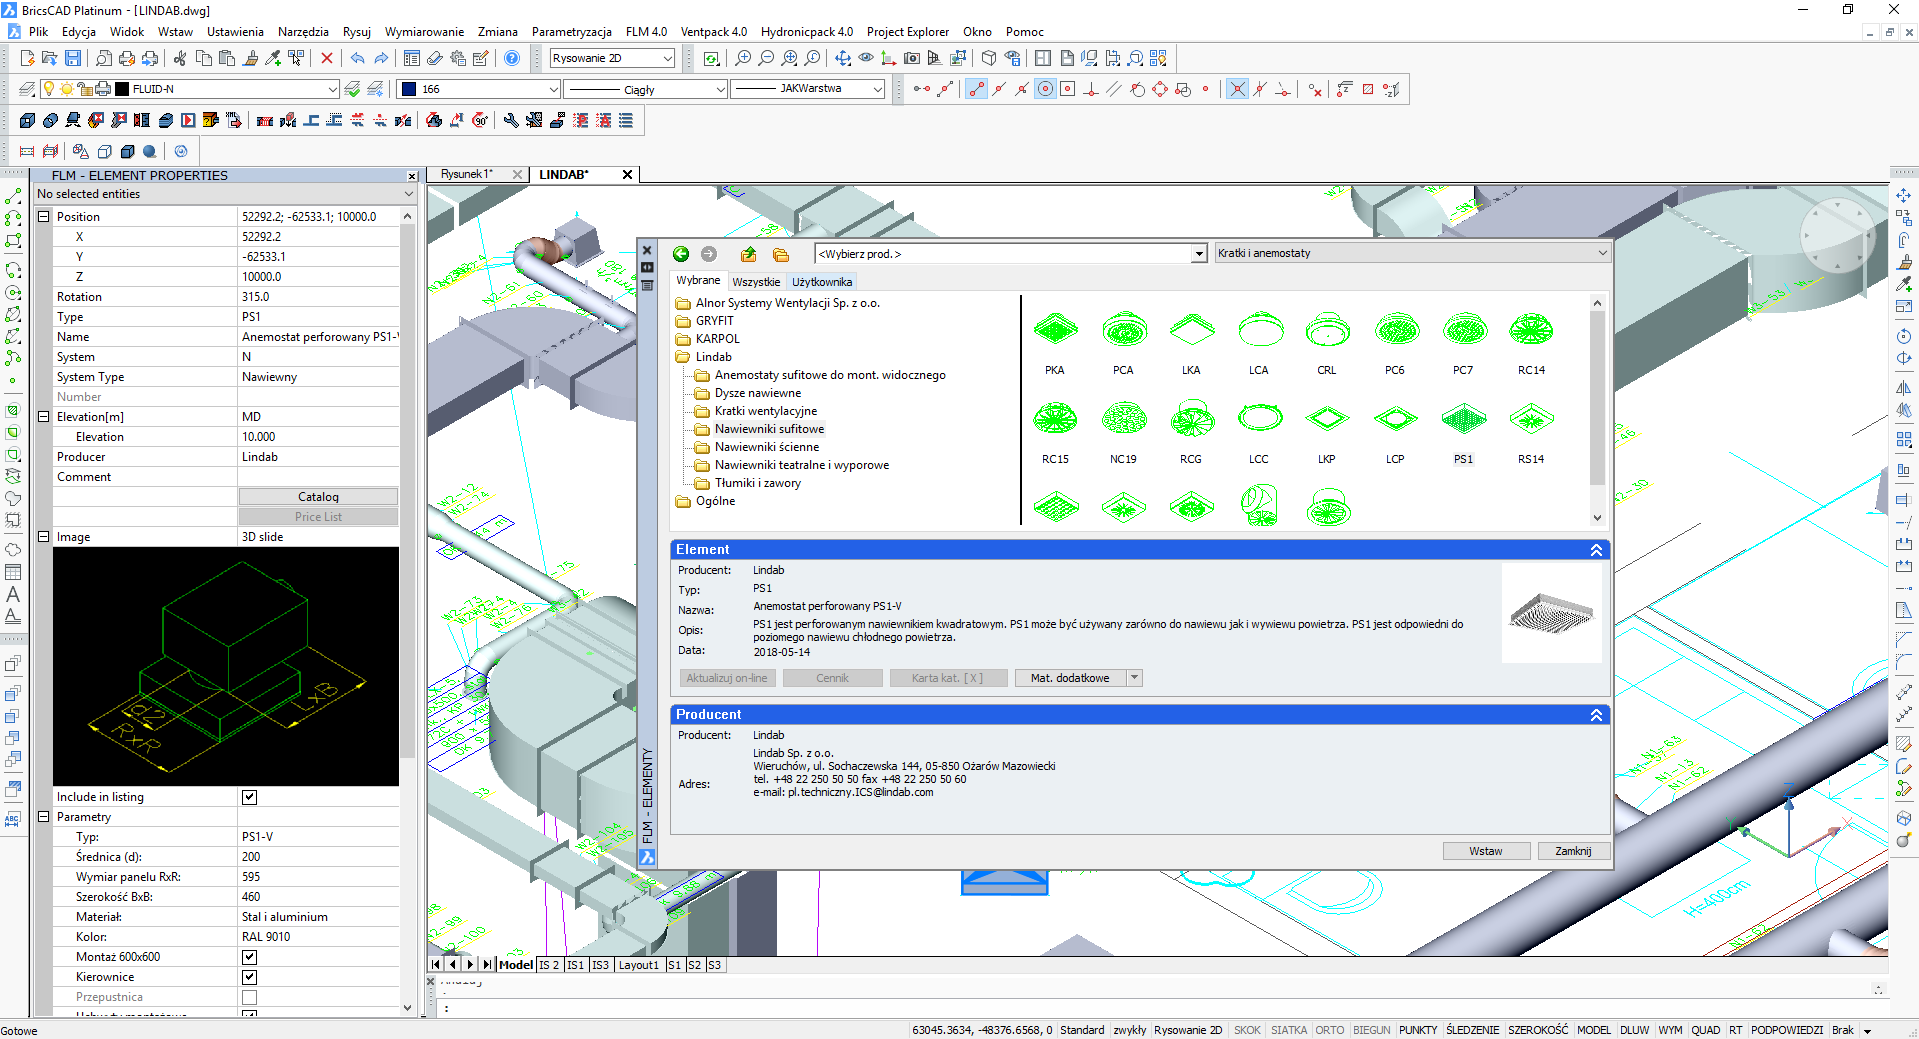1919x1039 pixels.
Task: Select the PS1 diffuser icon
Action: tap(1463, 420)
